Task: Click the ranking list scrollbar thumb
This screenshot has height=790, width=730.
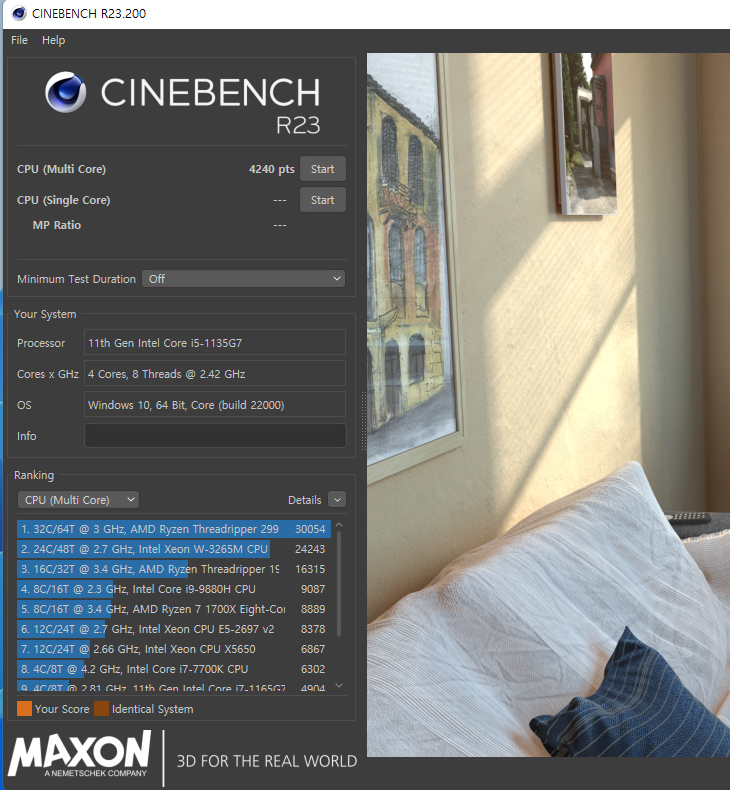Action: point(339,583)
